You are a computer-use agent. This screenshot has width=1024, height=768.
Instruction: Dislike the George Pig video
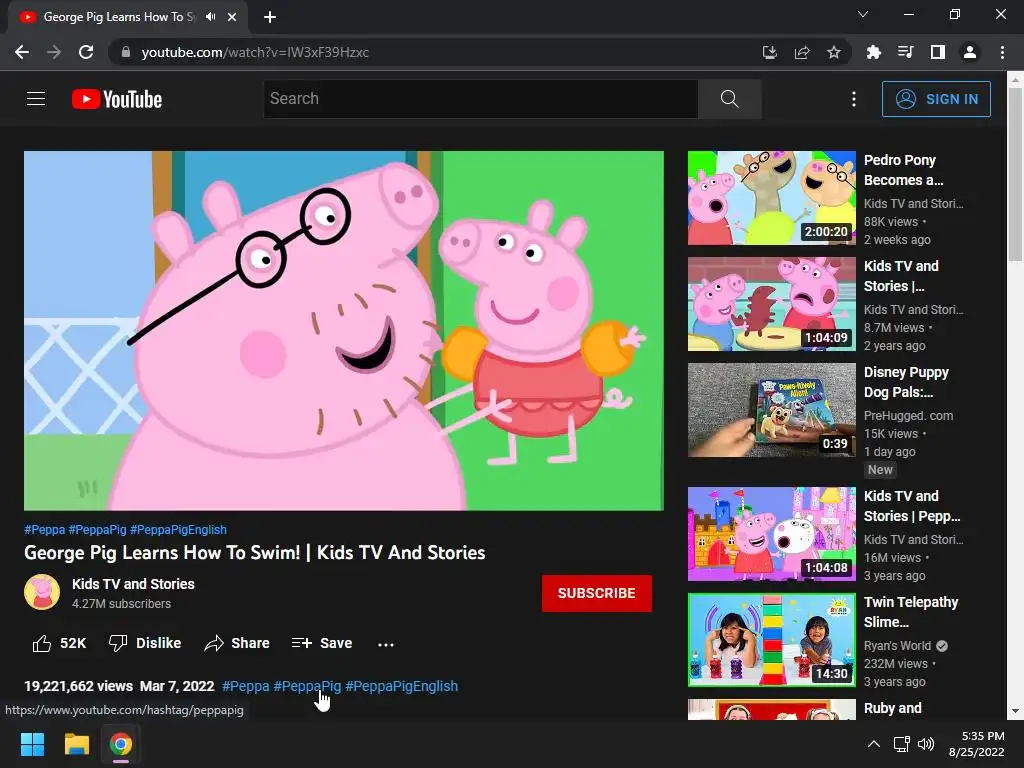coord(145,643)
